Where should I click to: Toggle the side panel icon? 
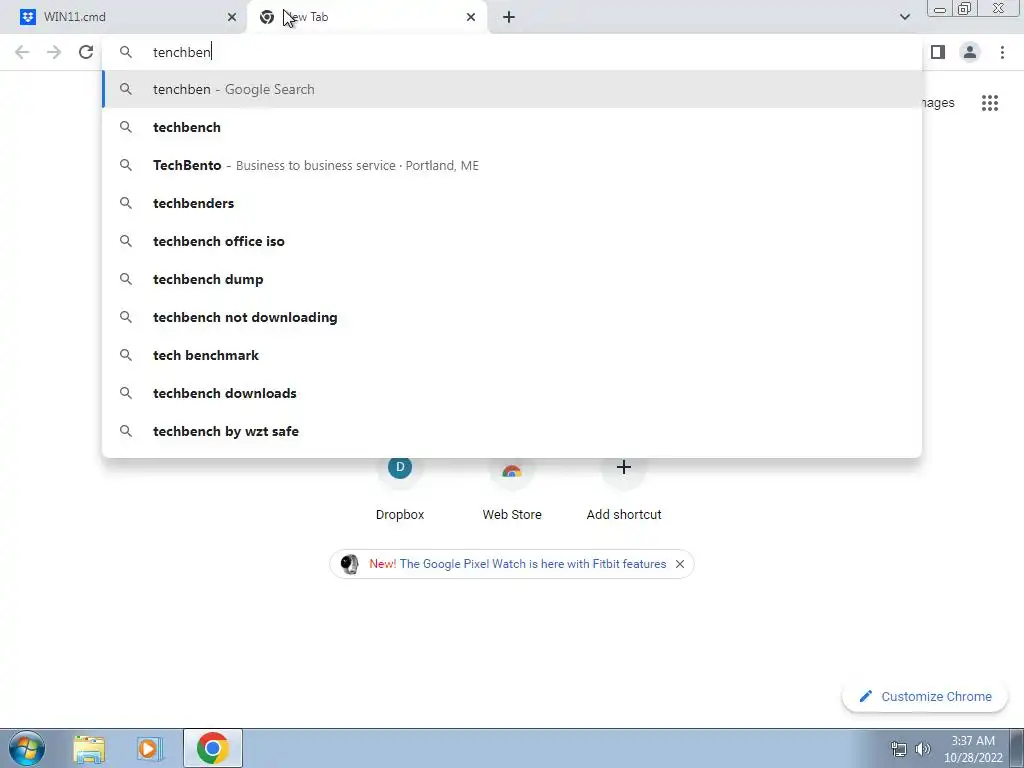tap(938, 52)
